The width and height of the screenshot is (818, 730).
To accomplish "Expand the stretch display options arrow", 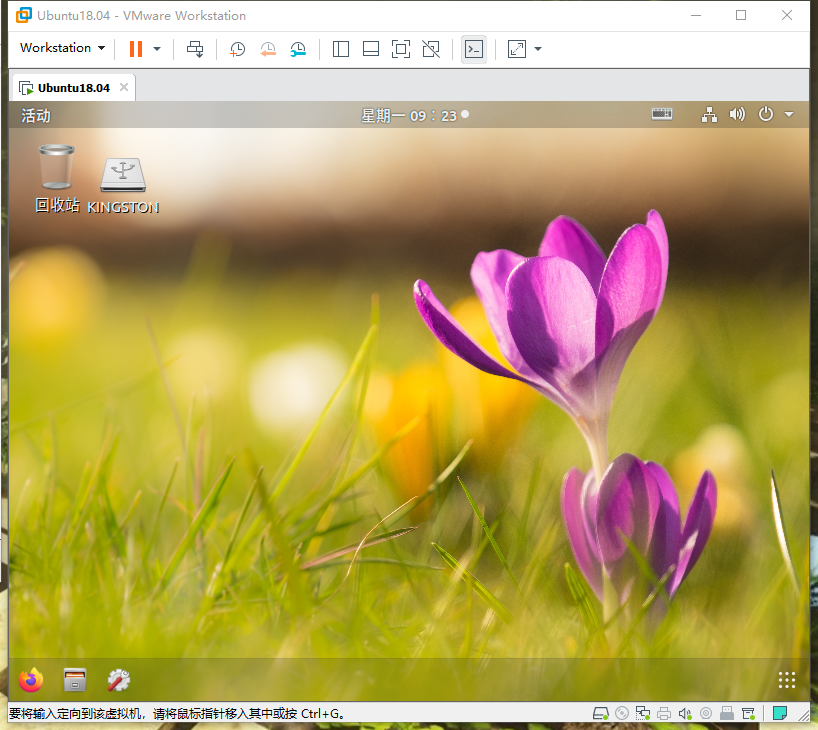I will tap(538, 49).
